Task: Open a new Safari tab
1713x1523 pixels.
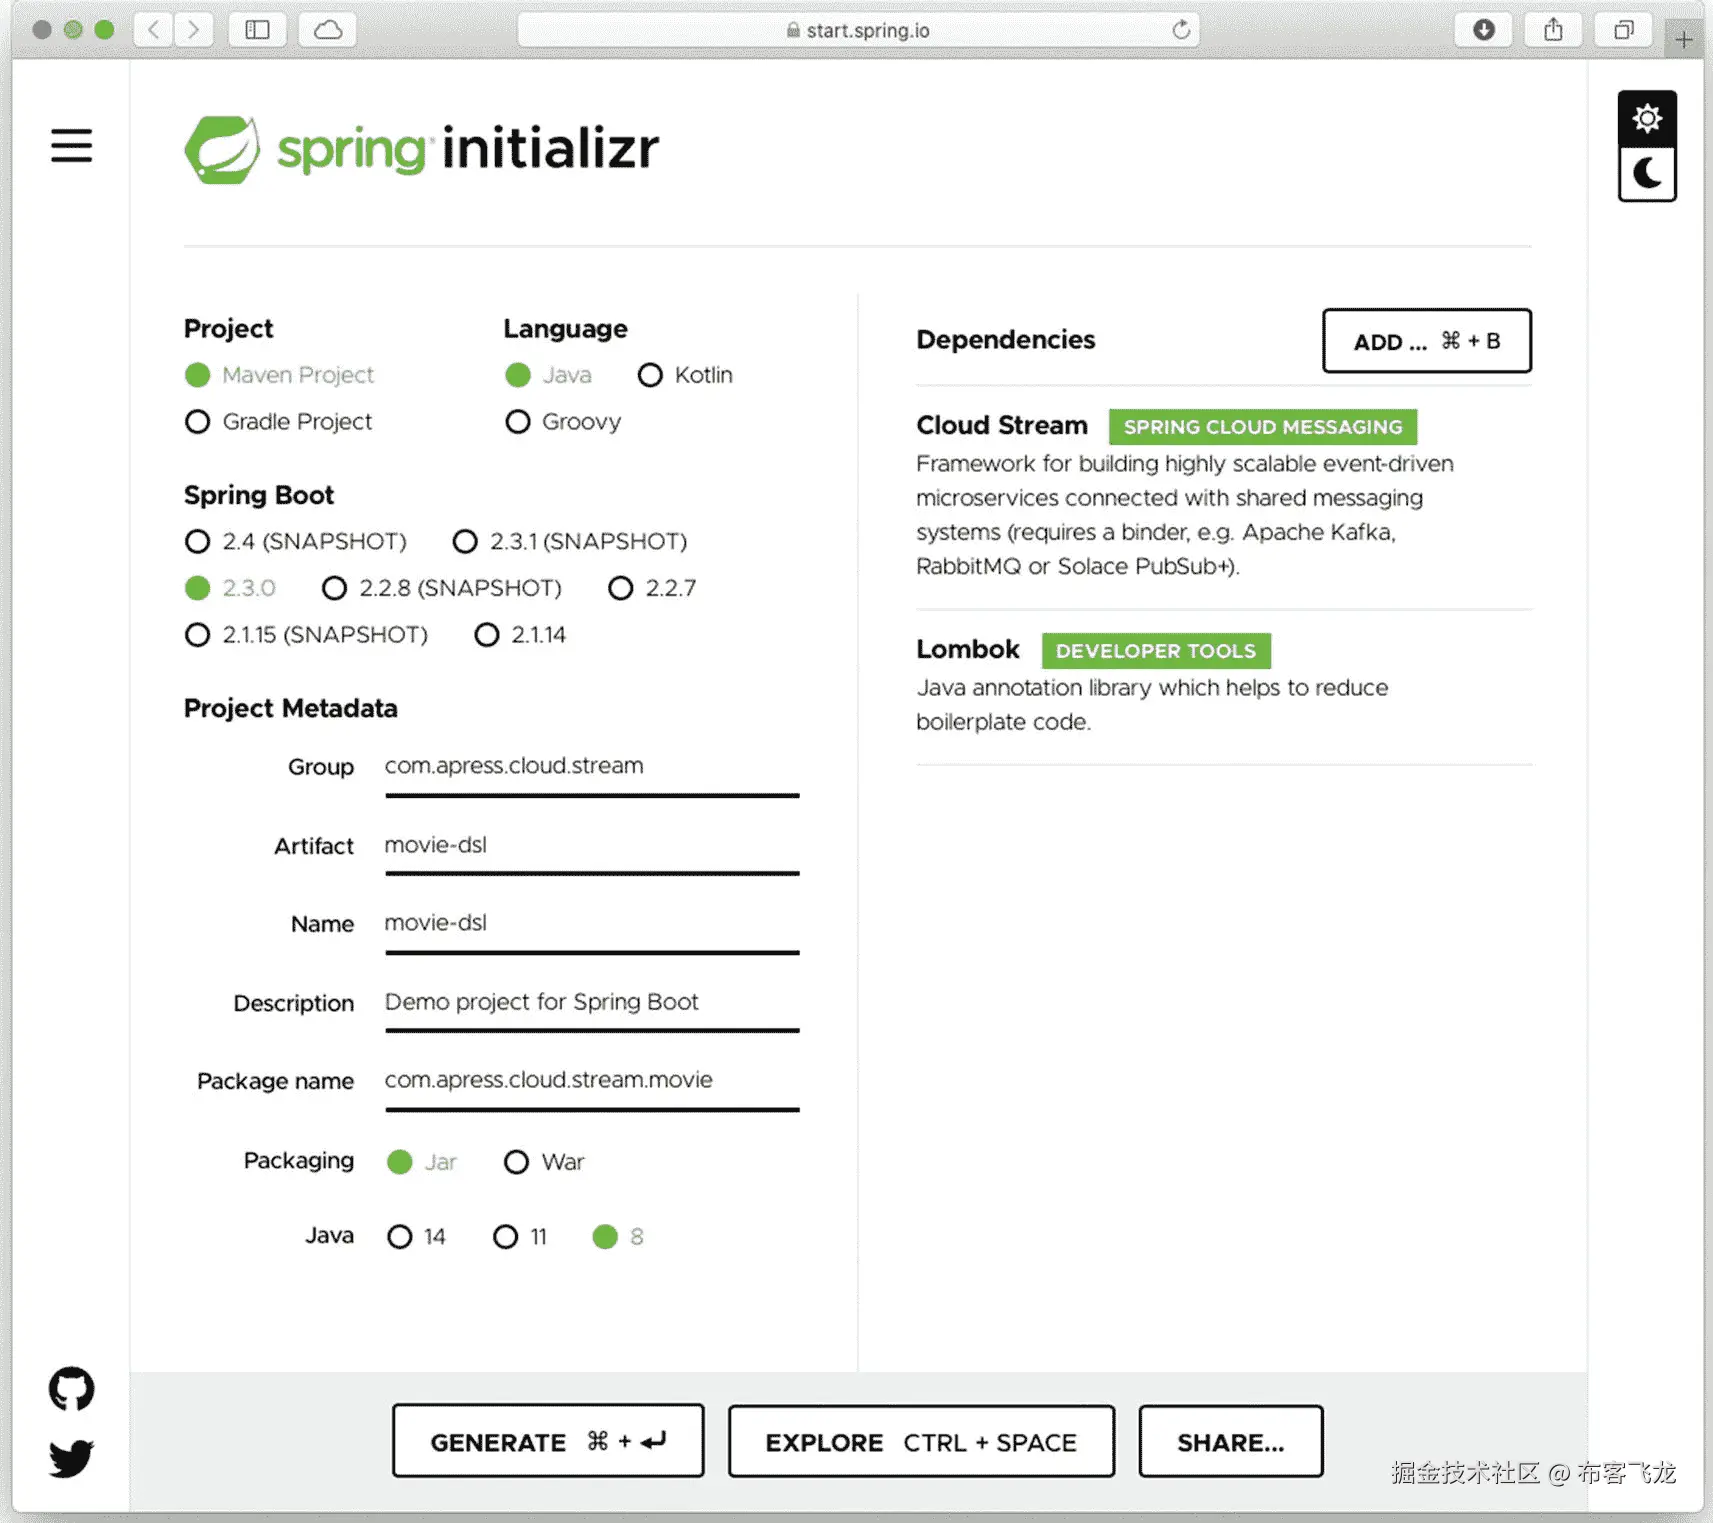Action: point(1684,39)
